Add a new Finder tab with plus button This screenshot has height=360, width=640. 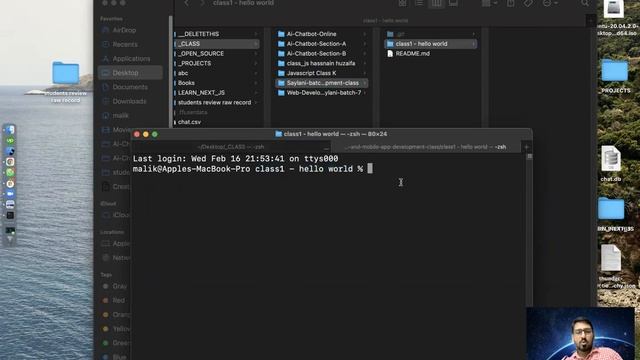click(591, 20)
